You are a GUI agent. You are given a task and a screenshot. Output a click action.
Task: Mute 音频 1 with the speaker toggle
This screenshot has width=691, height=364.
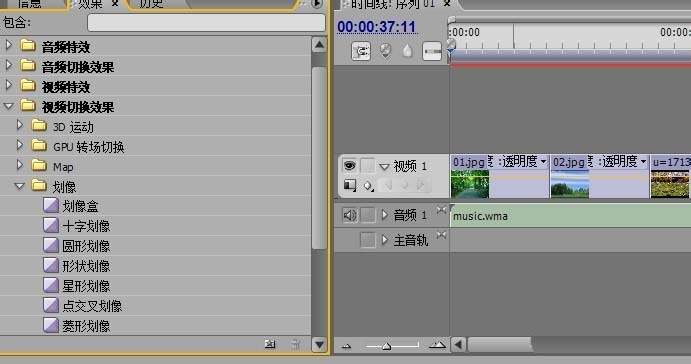(349, 215)
